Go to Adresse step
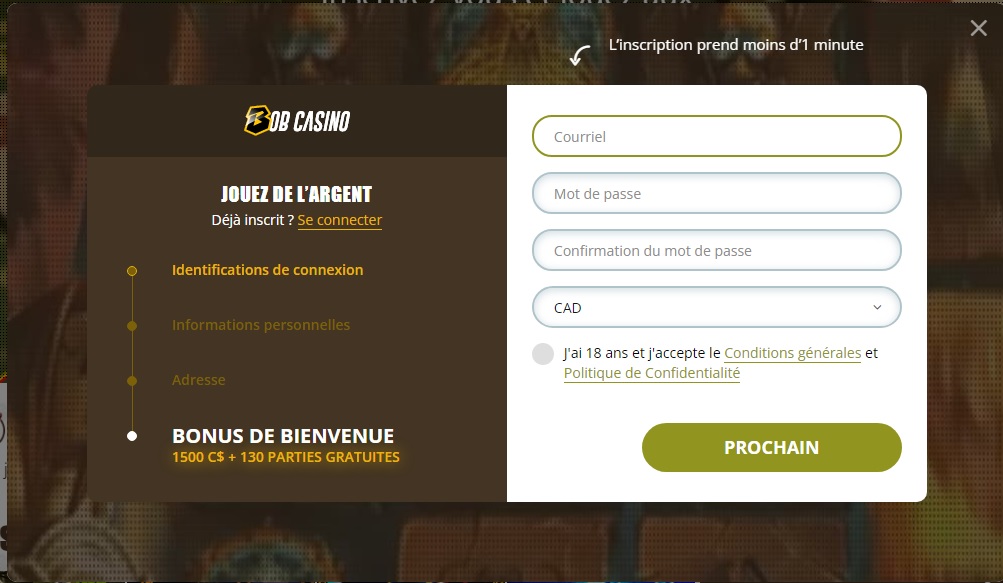Viewport: 1003px width, 583px height. (198, 380)
